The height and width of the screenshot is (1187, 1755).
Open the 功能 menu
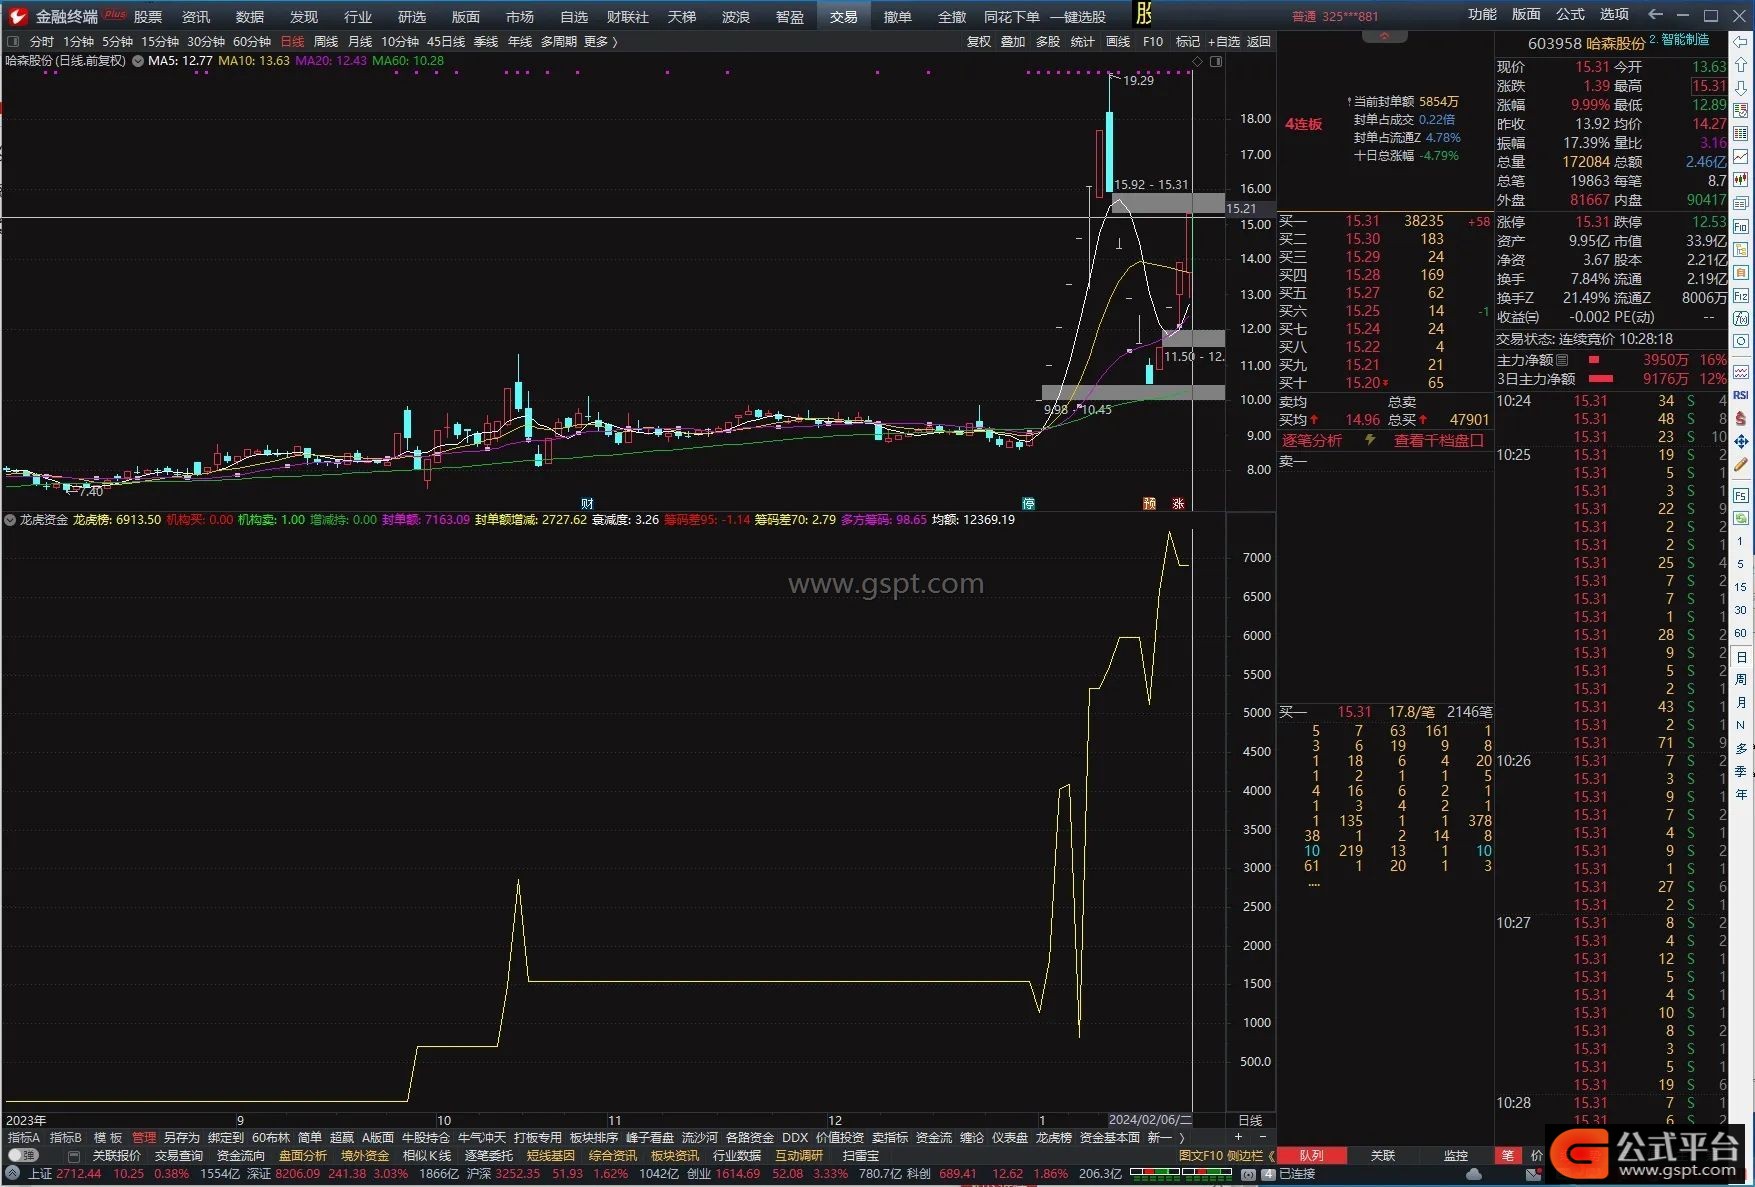1482,15
